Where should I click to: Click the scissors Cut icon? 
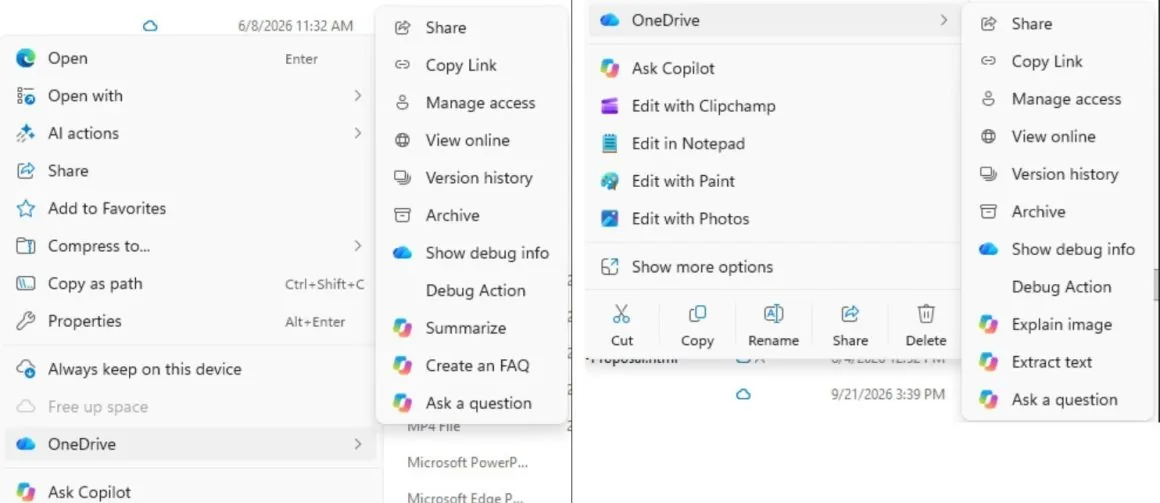point(621,314)
